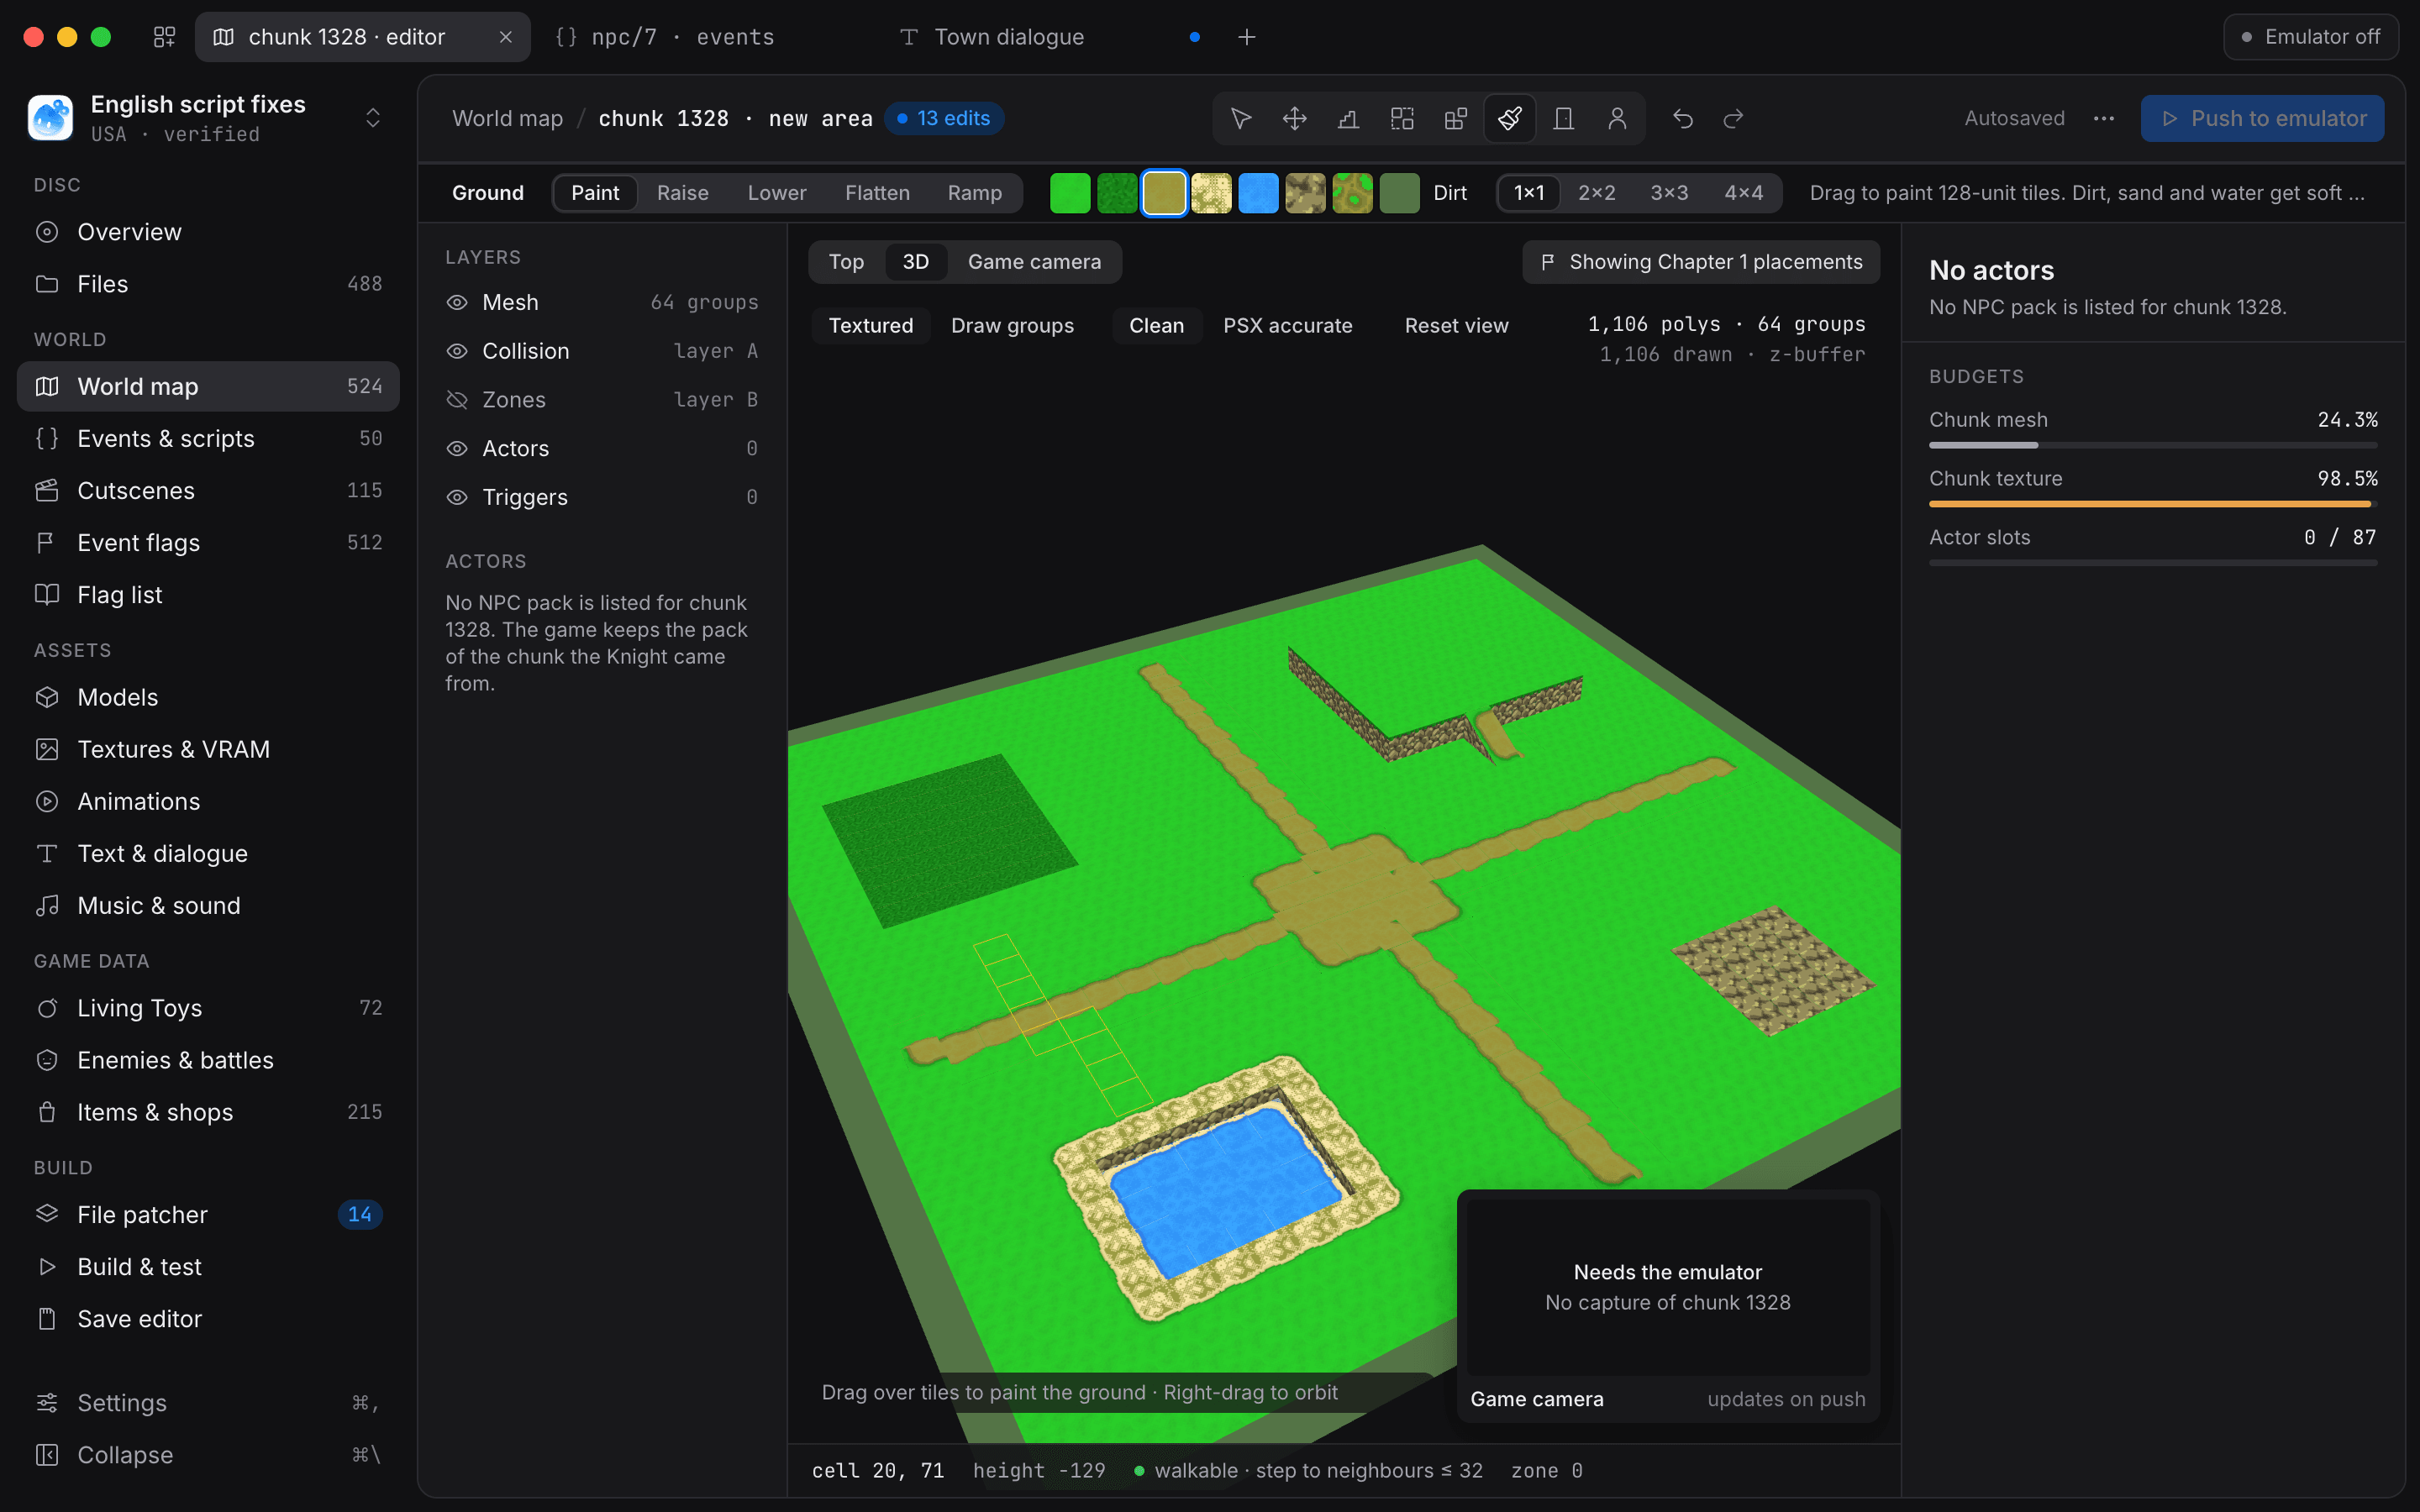Pick the pale sand swatch
The height and width of the screenshot is (1512, 2420).
pyautogui.click(x=1211, y=193)
